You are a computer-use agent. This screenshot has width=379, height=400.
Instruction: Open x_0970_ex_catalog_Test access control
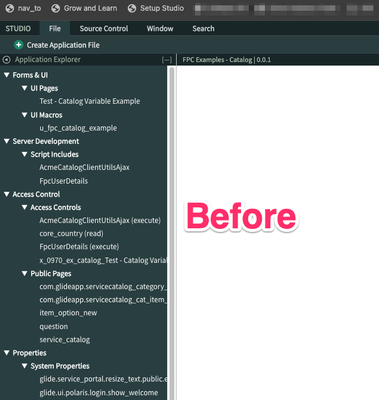(x=103, y=260)
